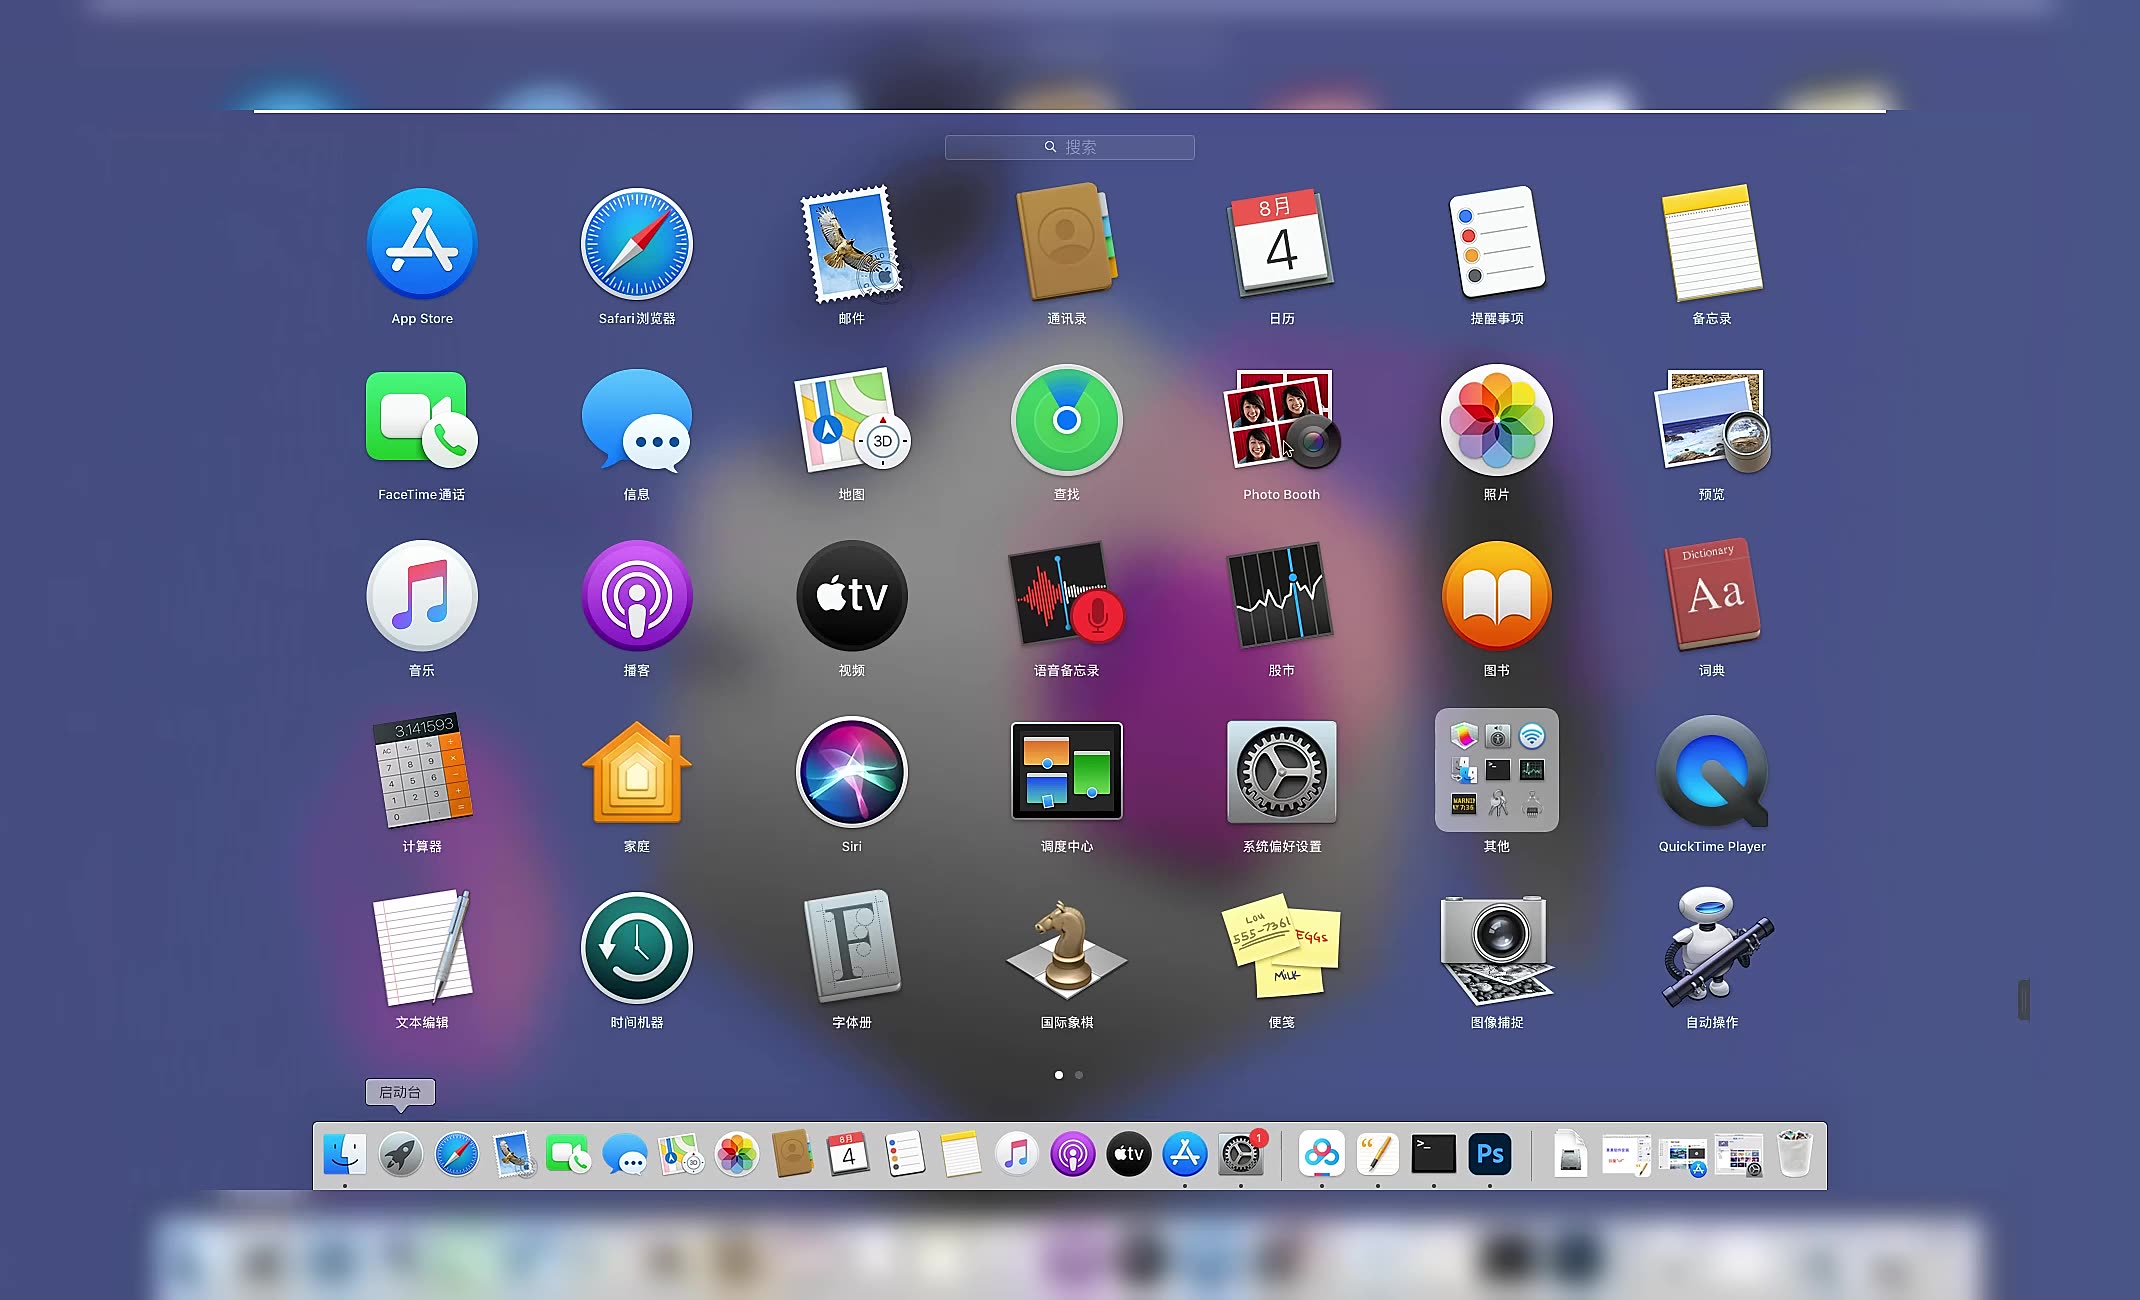
Task: Activate Siri from Launchpad
Action: point(852,772)
